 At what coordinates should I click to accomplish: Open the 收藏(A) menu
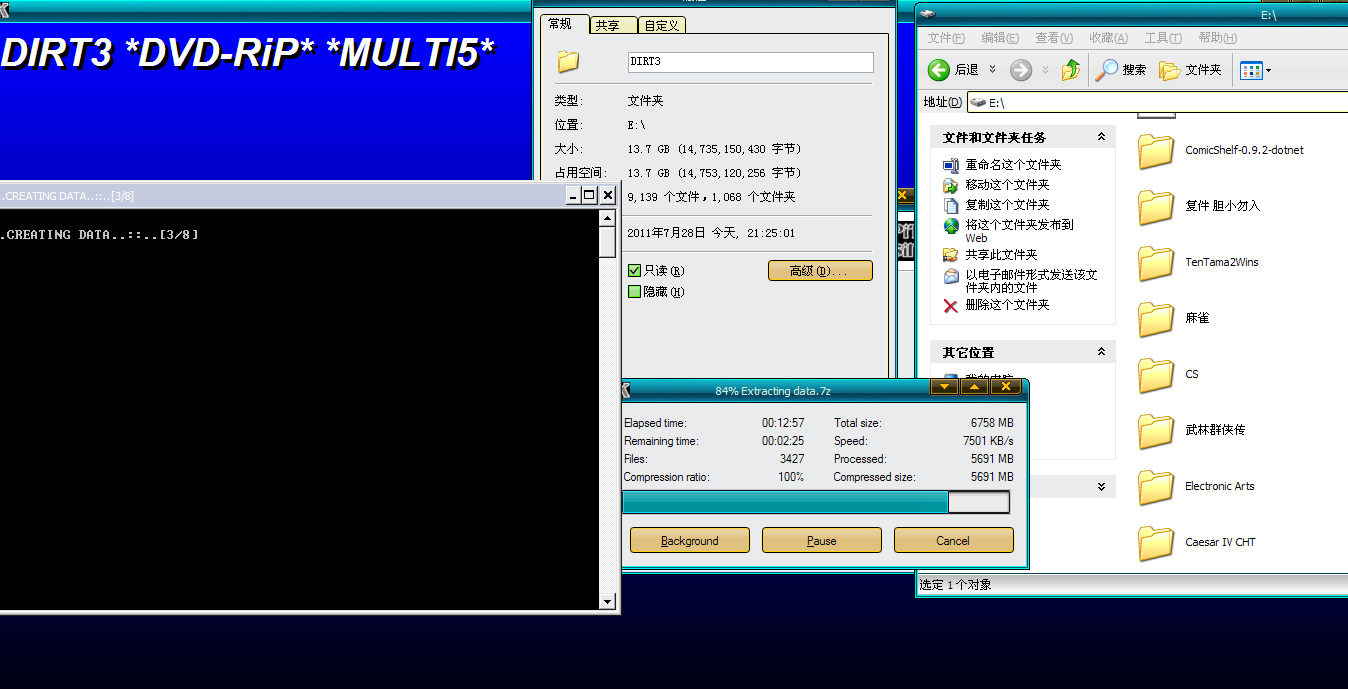[x=1108, y=38]
